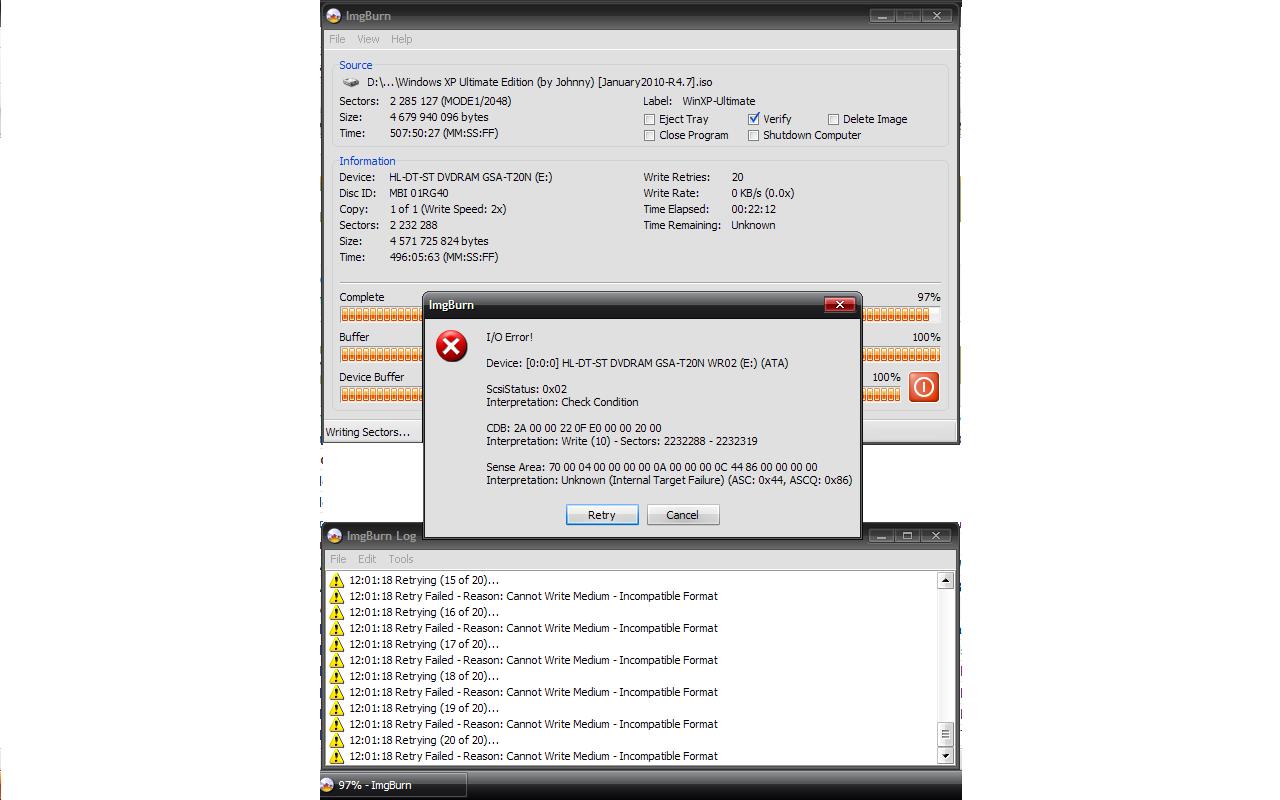Click warning icon beside Retrying (17 of 20)
This screenshot has width=1280, height=800.
click(x=337, y=644)
